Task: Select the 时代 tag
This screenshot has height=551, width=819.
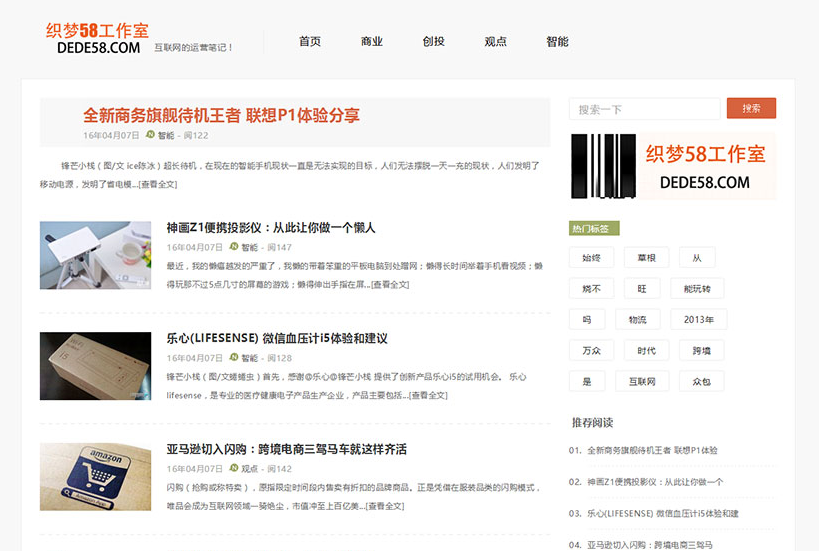Action: (x=647, y=350)
